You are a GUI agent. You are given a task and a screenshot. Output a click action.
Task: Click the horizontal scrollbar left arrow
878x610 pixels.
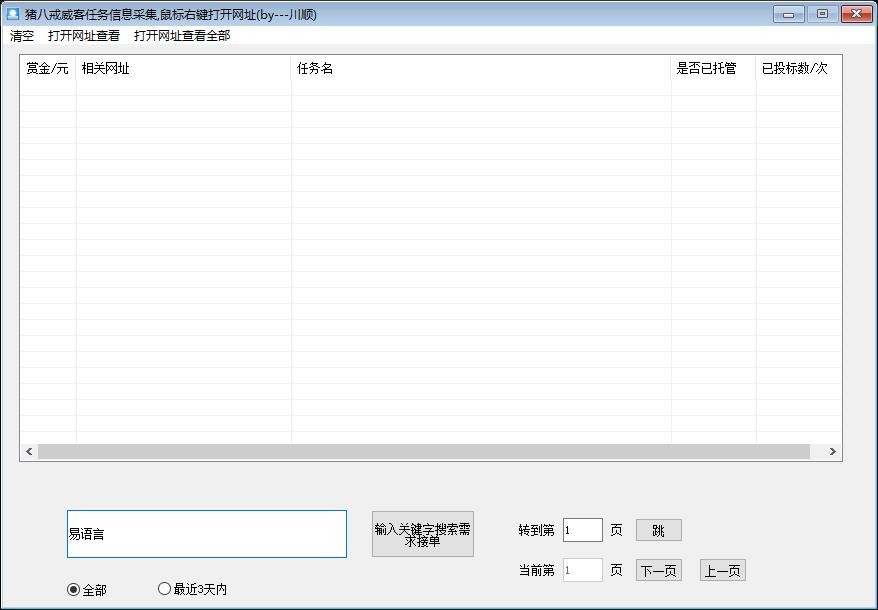29,451
